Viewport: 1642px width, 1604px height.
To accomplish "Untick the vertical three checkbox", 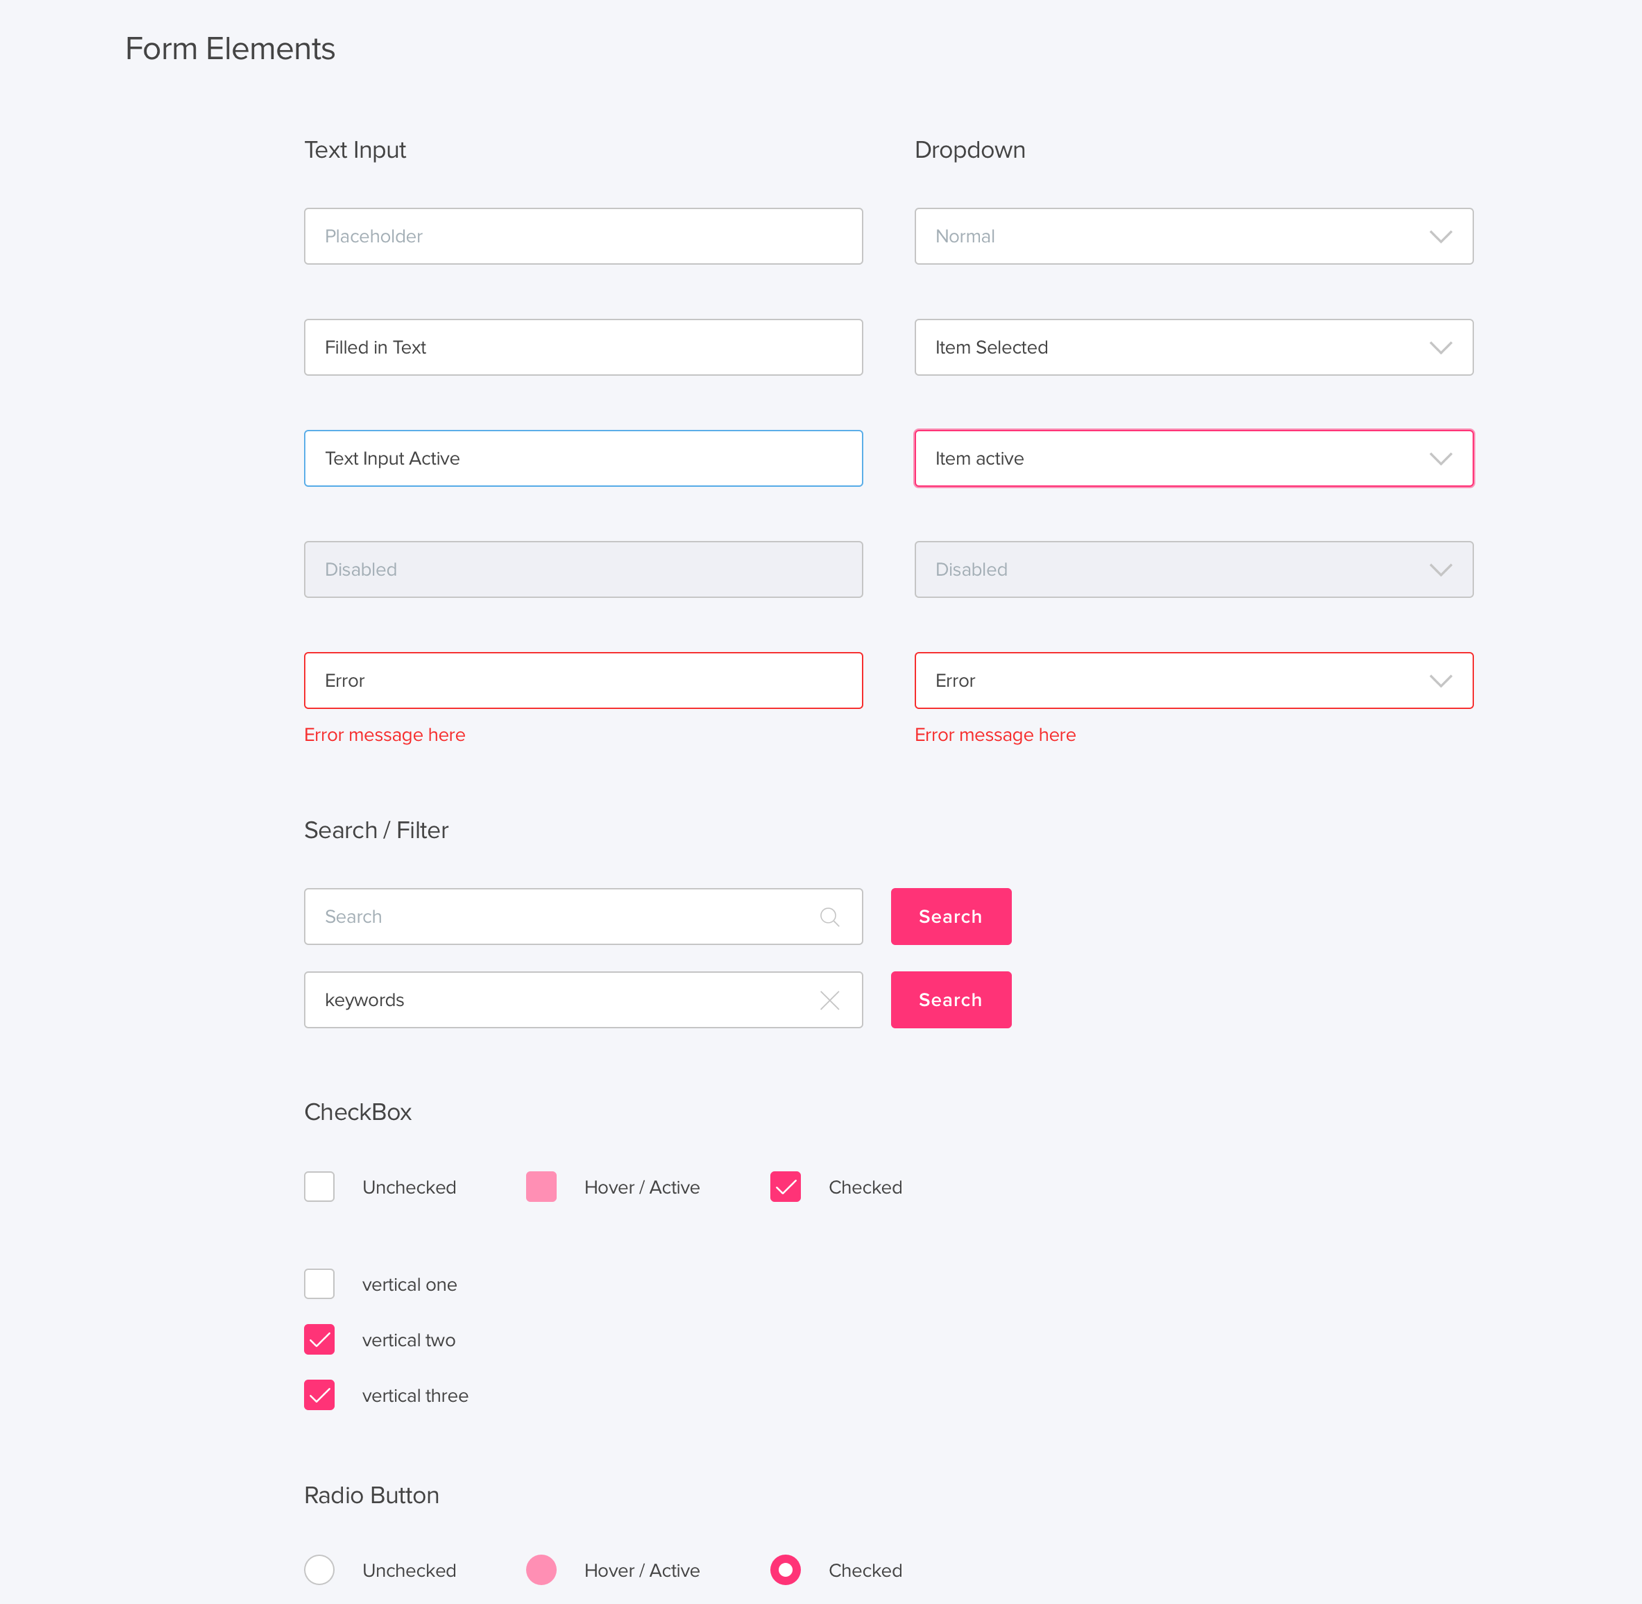I will 319,1395.
